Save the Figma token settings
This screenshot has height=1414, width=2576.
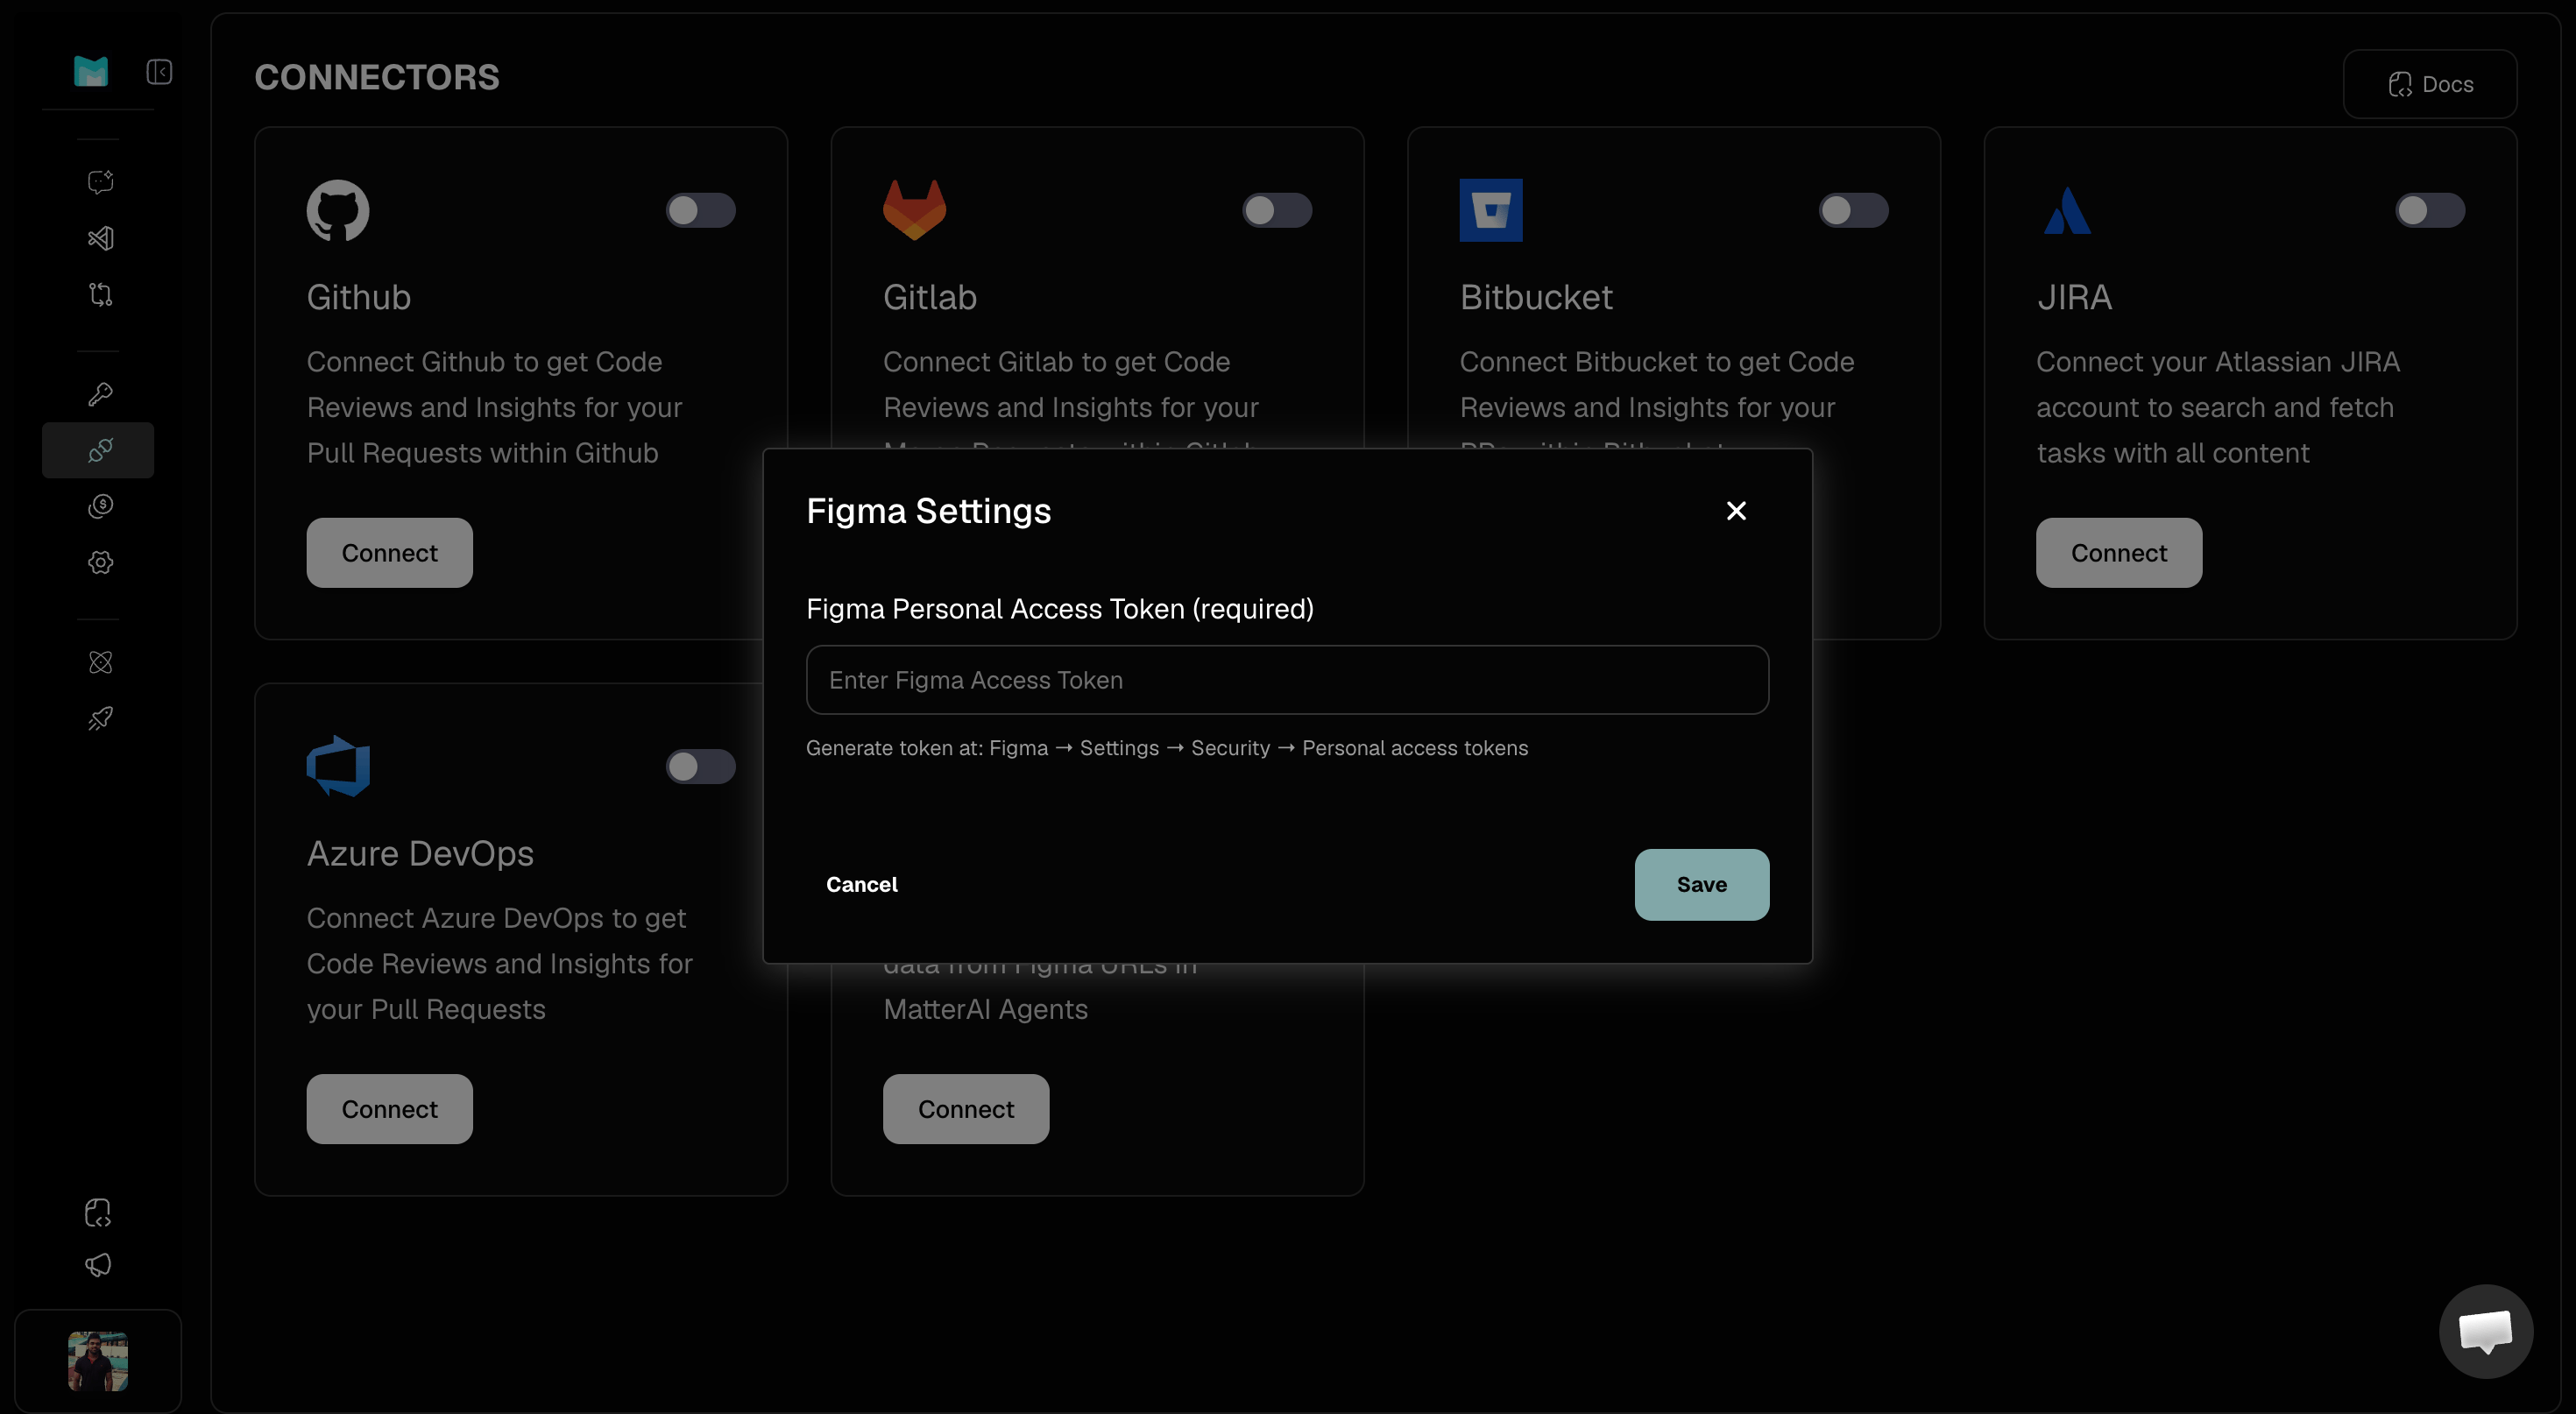1701,884
